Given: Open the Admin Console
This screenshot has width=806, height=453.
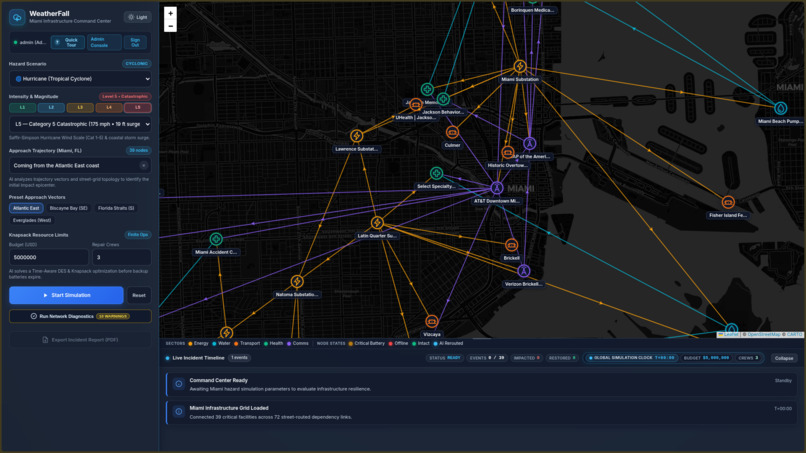Looking at the screenshot, I should [x=104, y=42].
